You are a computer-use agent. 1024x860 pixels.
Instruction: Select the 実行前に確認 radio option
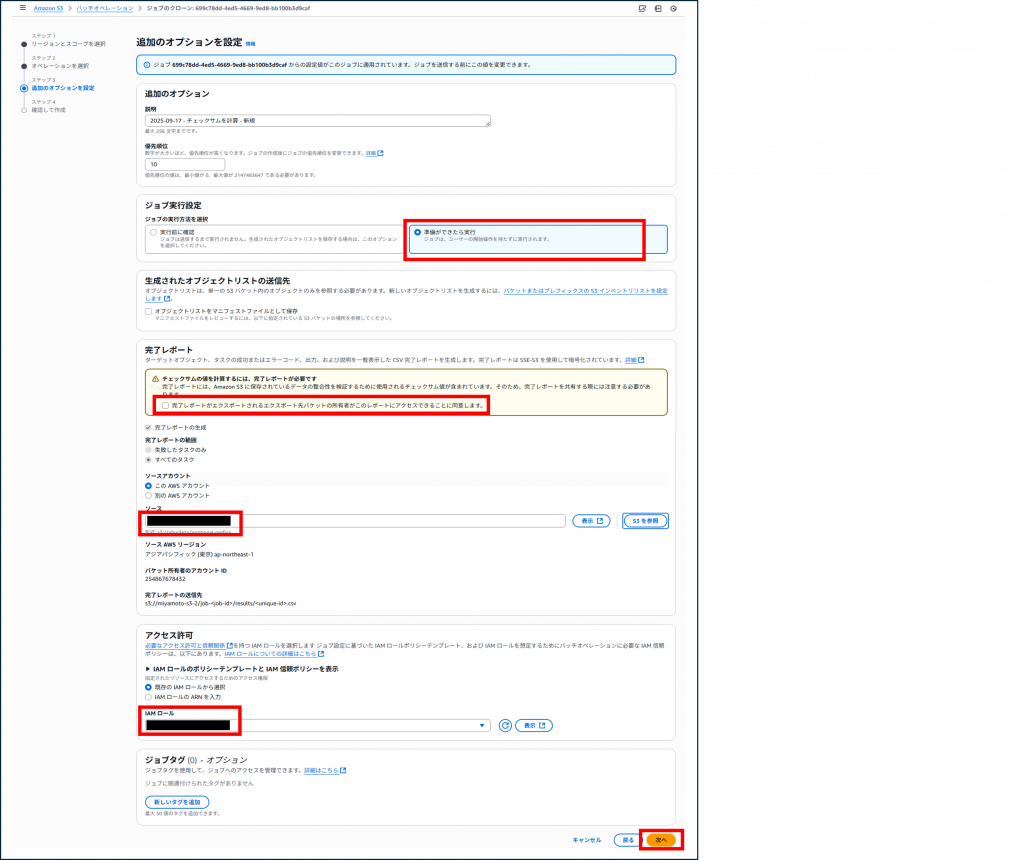153,232
